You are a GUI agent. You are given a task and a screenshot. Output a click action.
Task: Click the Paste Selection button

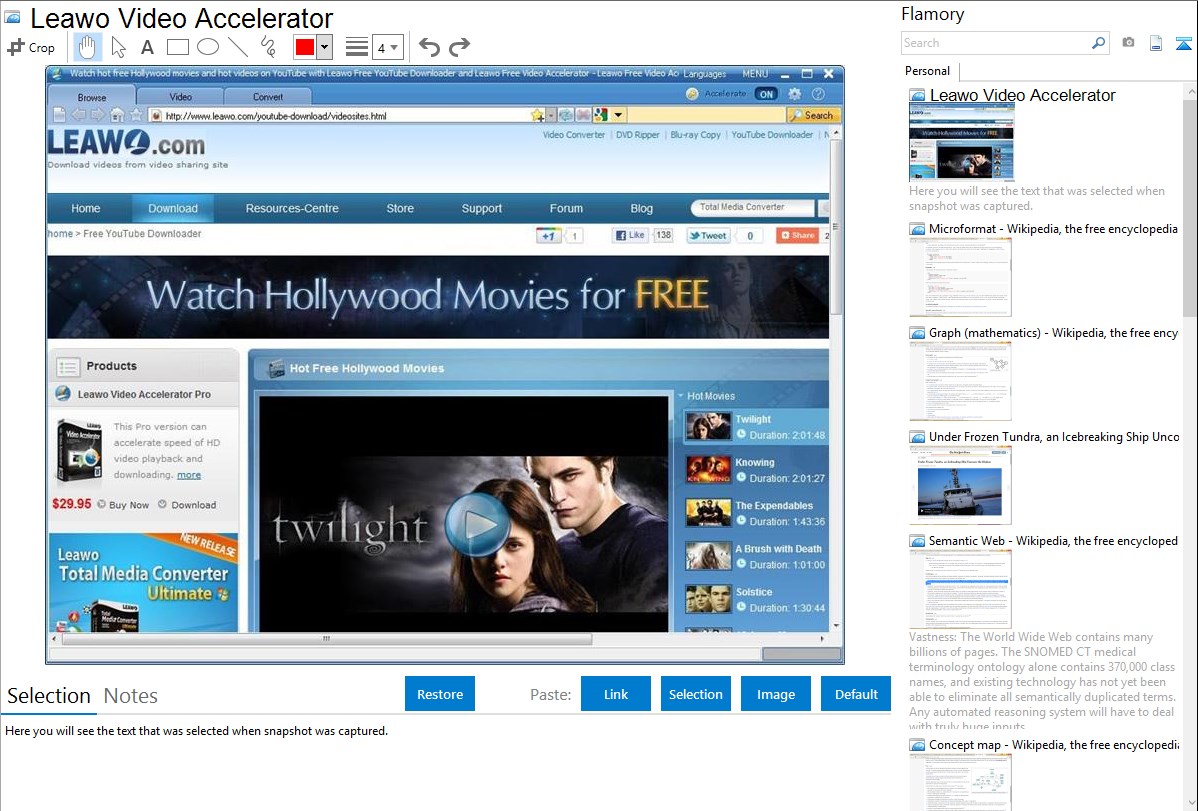(695, 694)
